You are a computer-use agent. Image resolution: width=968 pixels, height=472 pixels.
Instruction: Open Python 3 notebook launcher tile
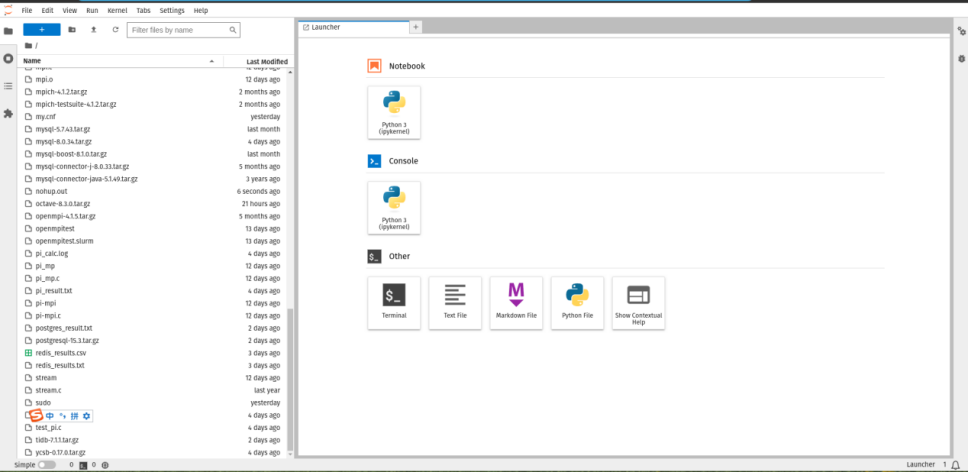394,112
